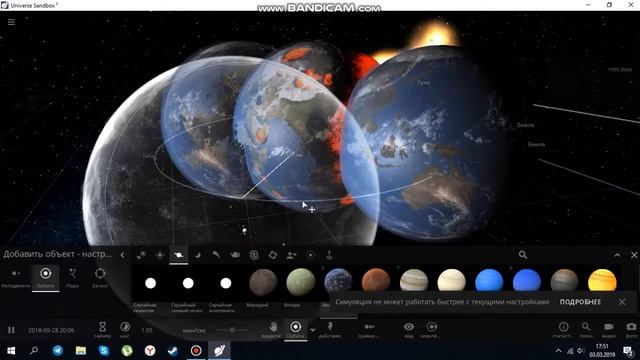The image size is (640, 360).
Task: Open the timer hourglass tool
Action: pyautogui.click(x=102, y=329)
